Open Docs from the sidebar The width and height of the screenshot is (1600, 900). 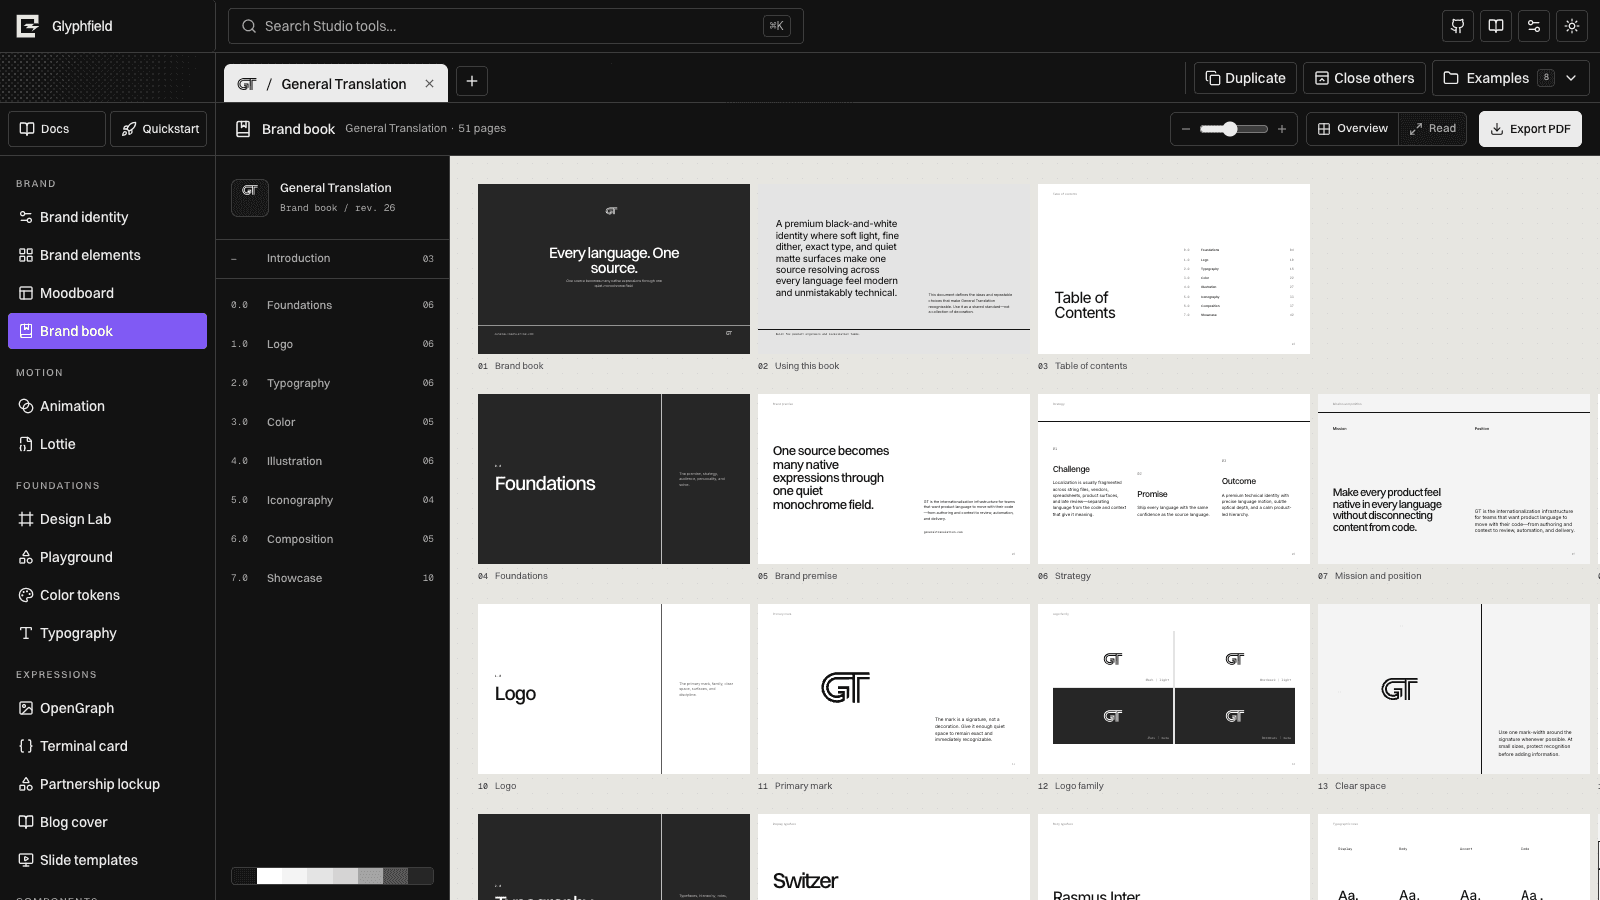click(x=57, y=129)
